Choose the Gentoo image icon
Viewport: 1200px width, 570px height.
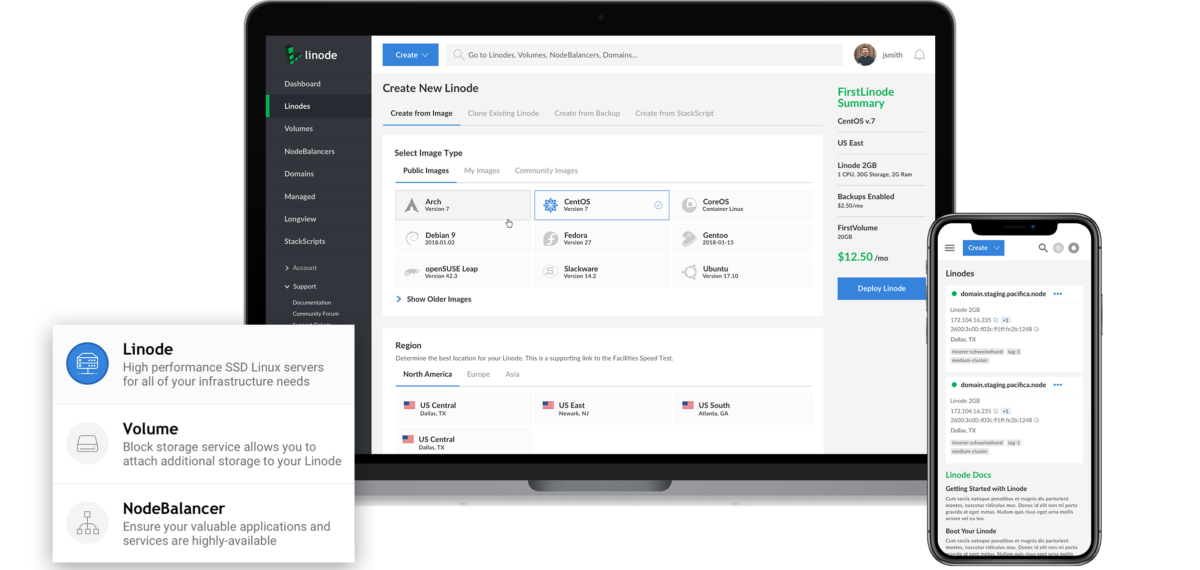click(x=689, y=239)
